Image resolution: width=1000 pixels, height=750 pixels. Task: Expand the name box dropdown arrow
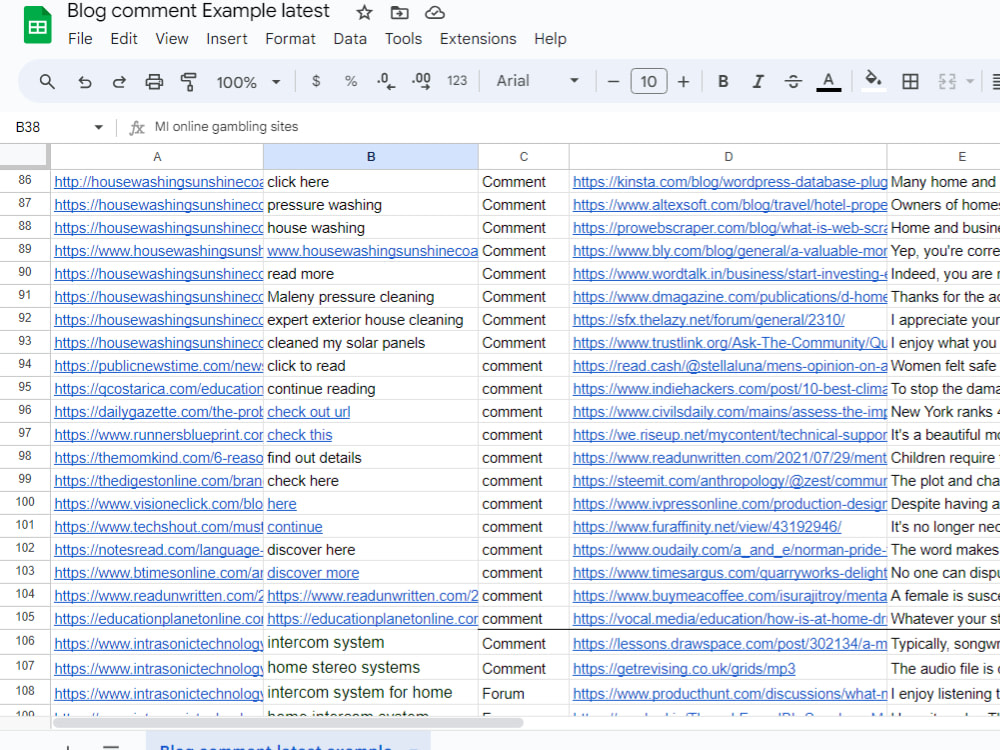click(x=98, y=127)
